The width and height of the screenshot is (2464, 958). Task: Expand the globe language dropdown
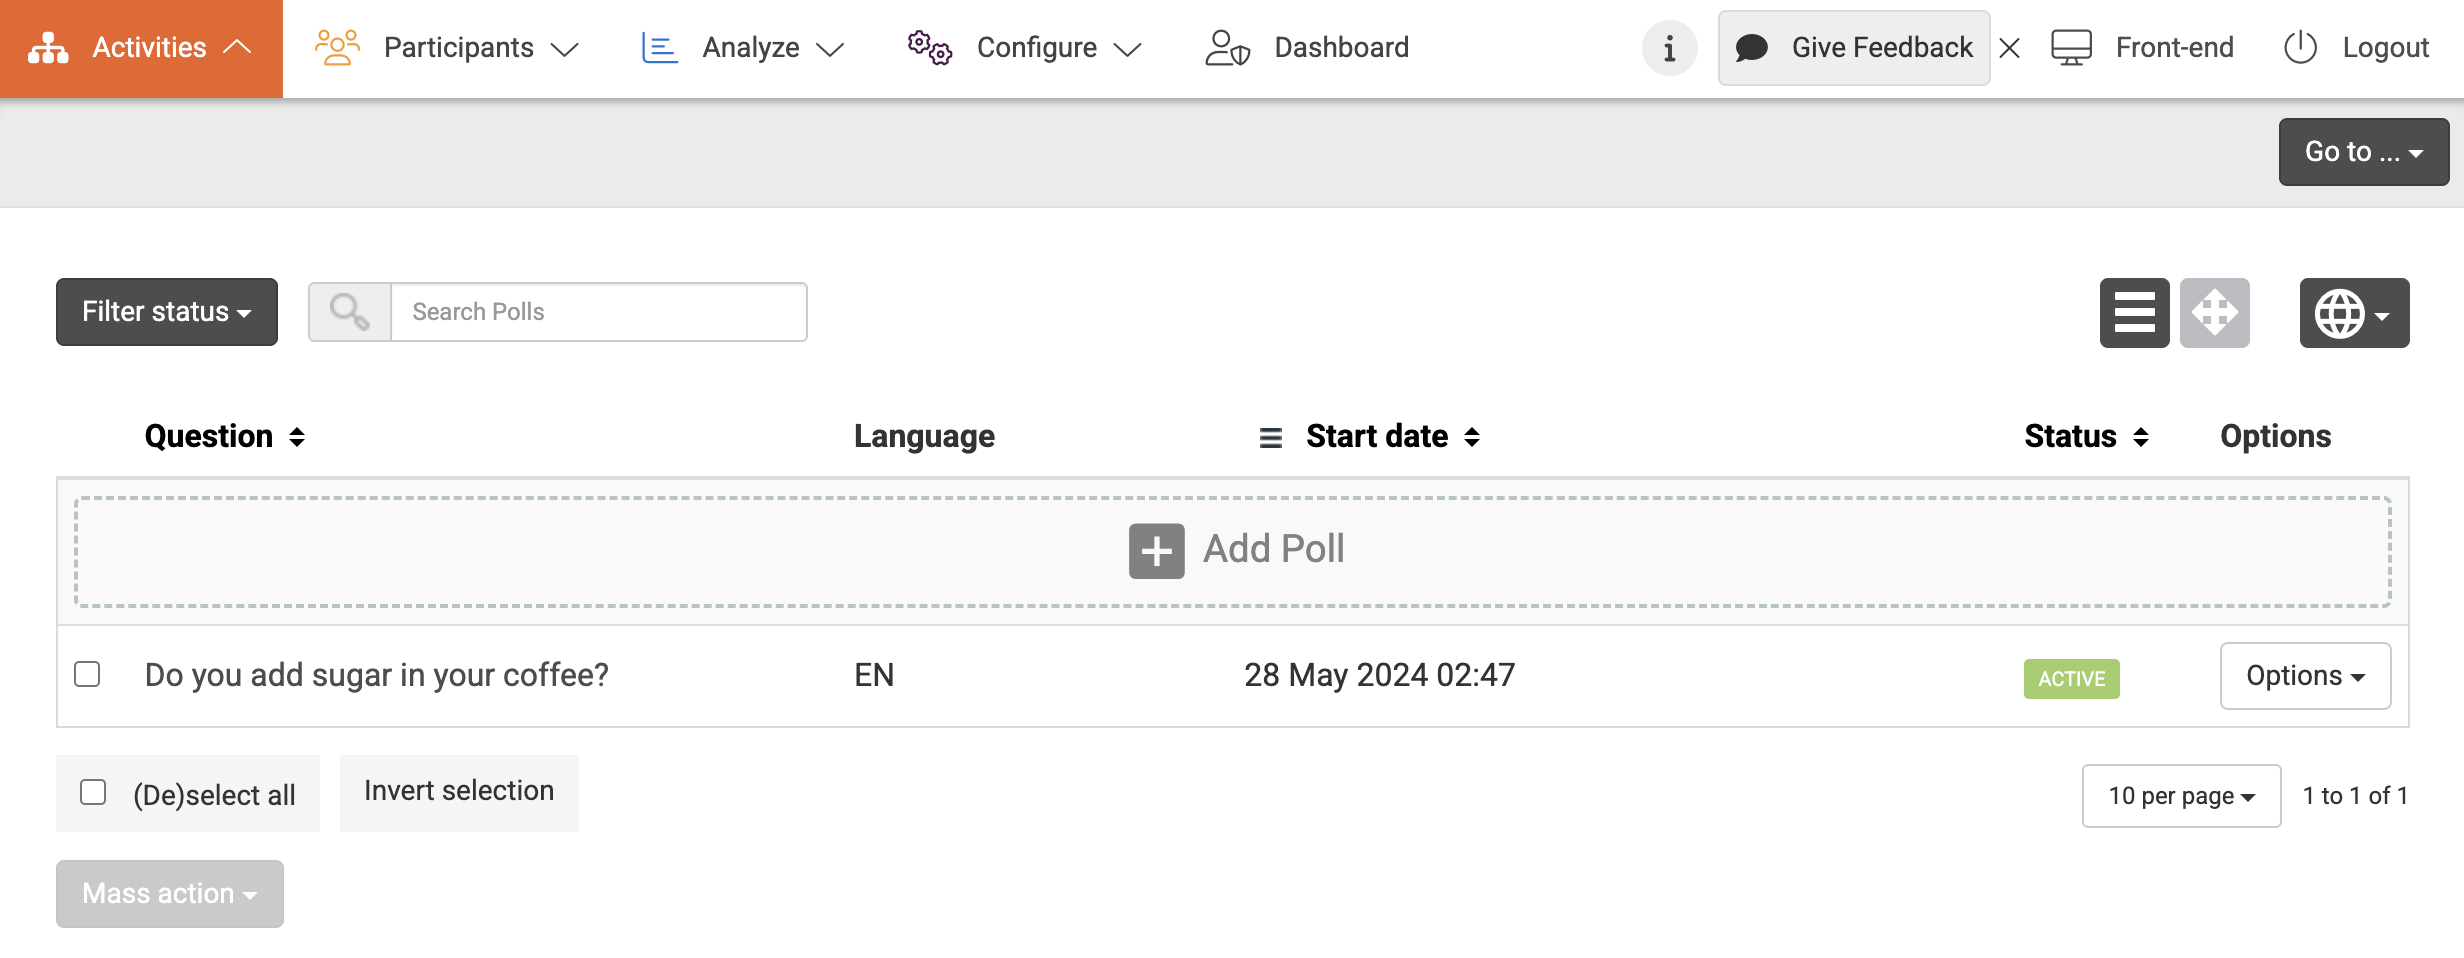pos(2354,314)
